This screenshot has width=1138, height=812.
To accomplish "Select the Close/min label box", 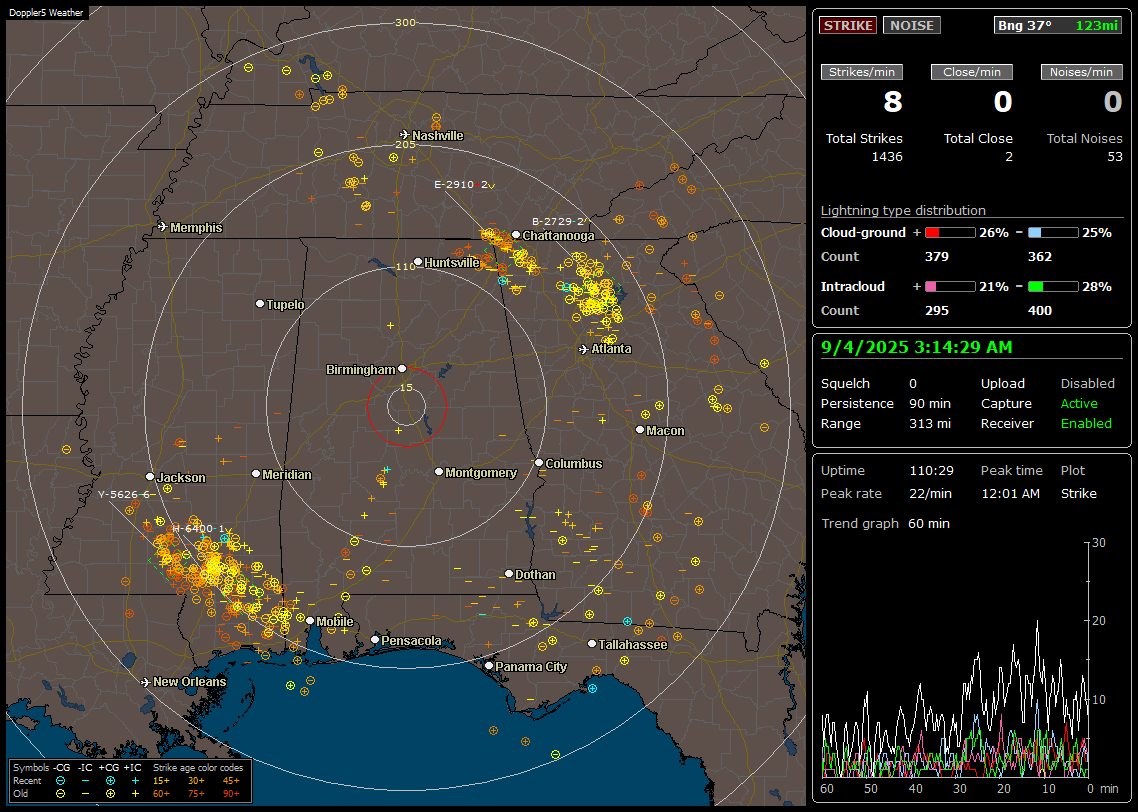I will pyautogui.click(x=972, y=72).
